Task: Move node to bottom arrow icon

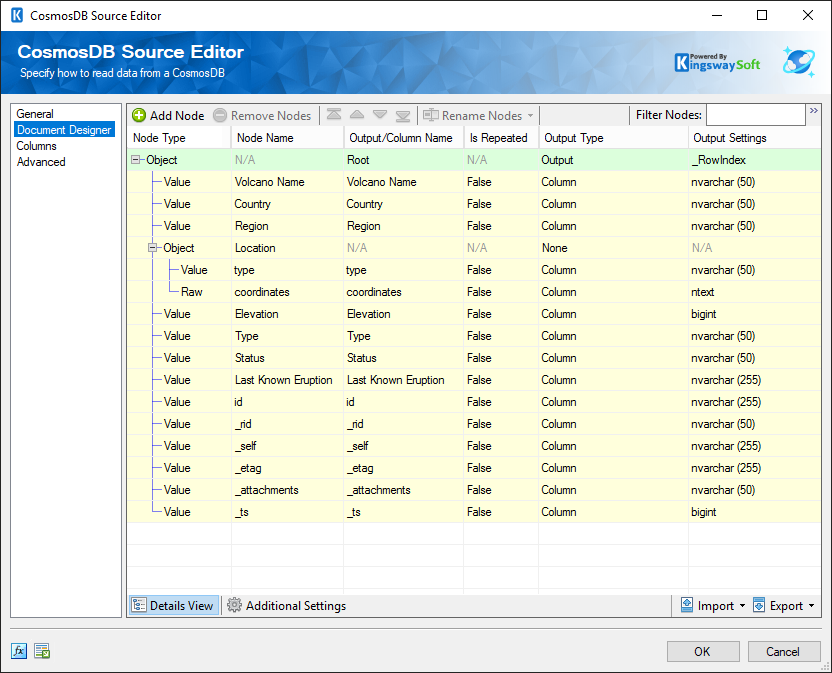Action: (x=403, y=115)
